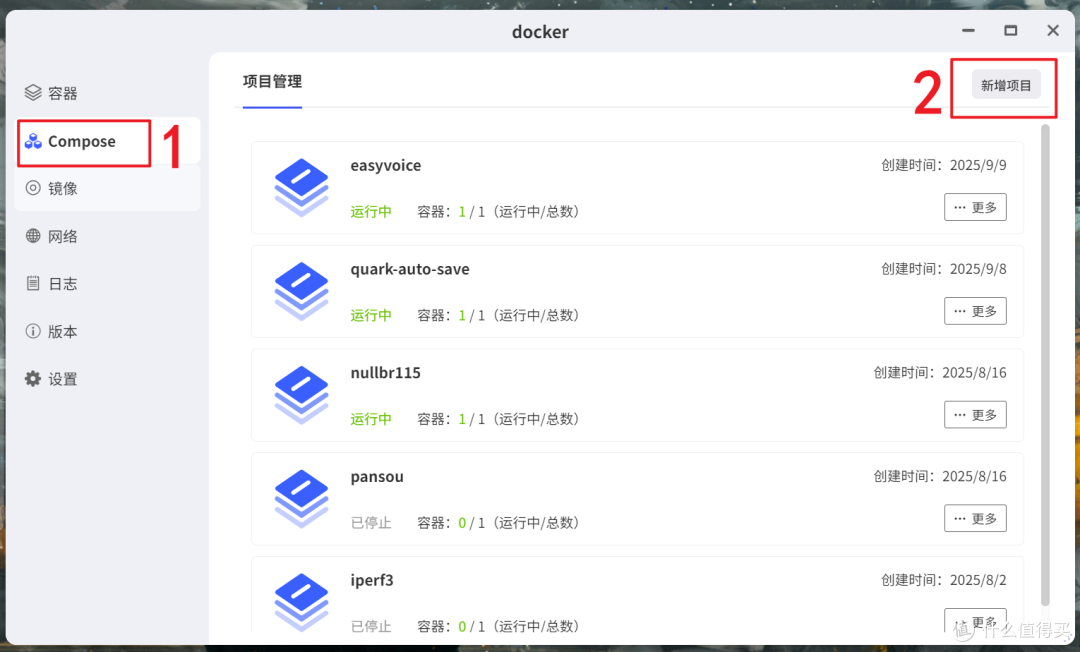This screenshot has height=652, width=1080.
Task: Open the 设置 settings section
Action: [107, 379]
